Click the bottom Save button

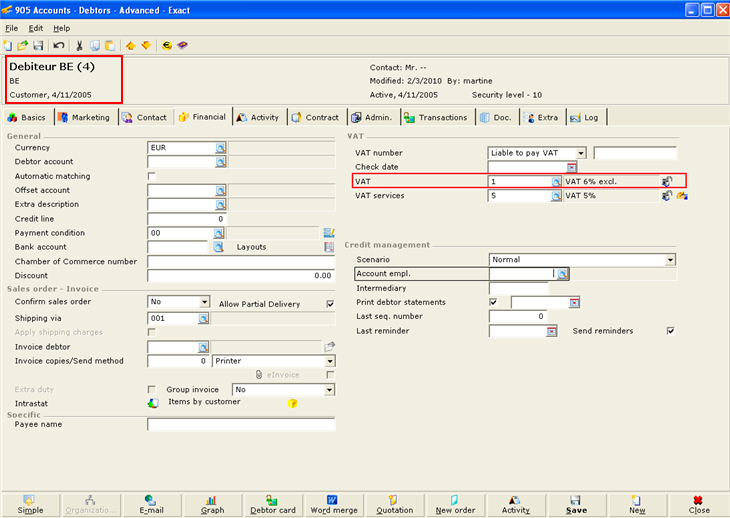[x=576, y=505]
